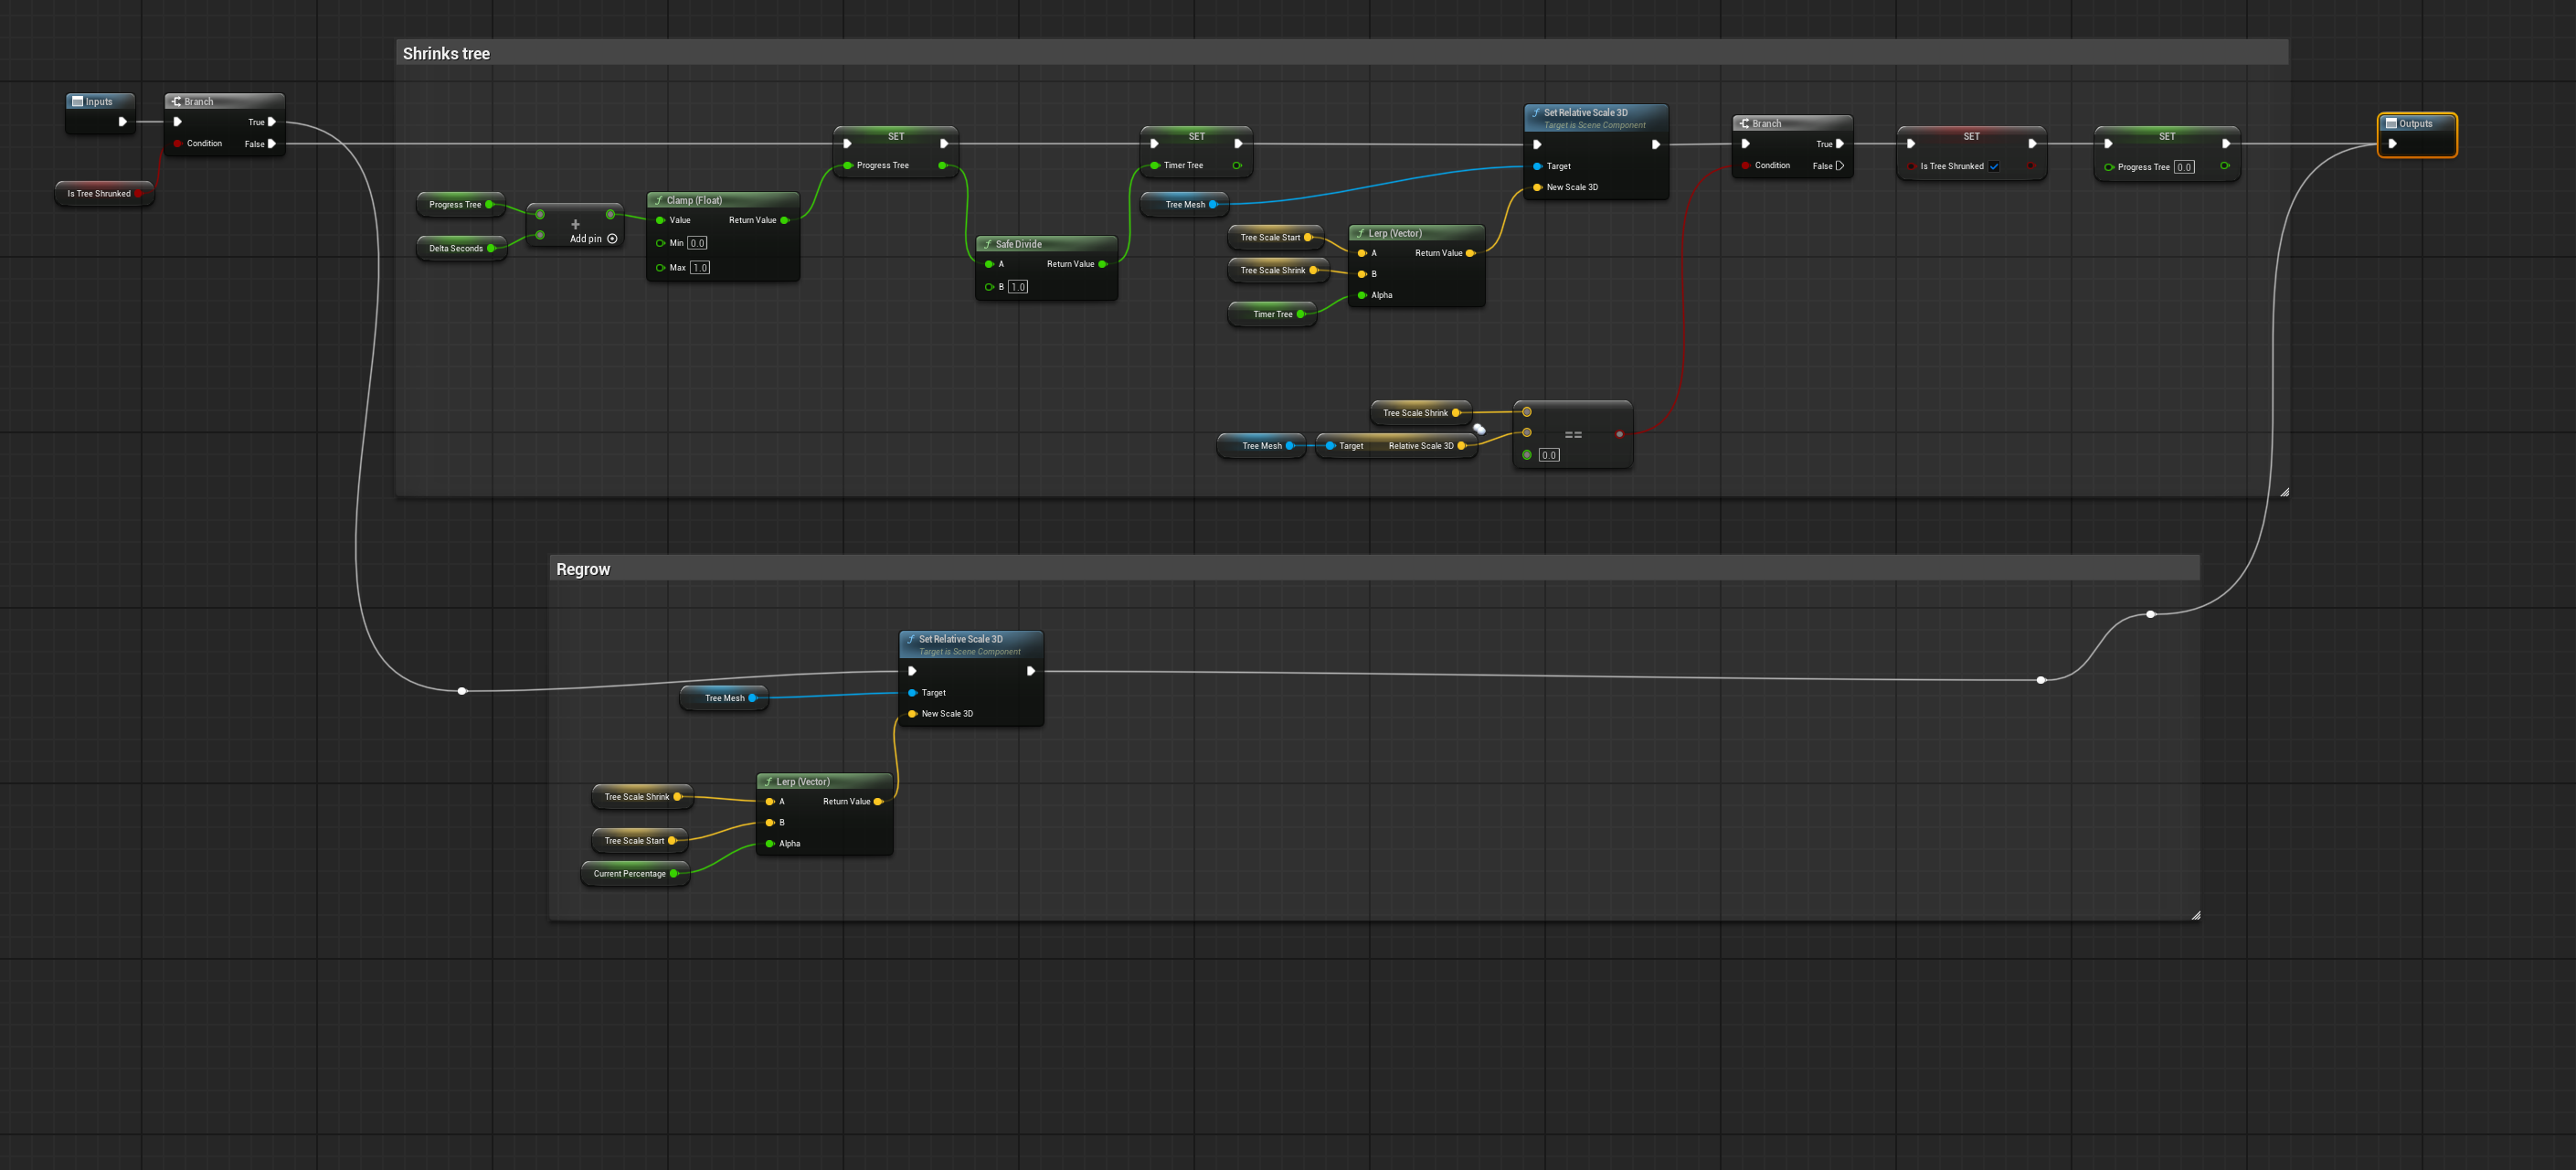Viewport: 2576px width, 1170px height.
Task: Select the Safe Divide function icon
Action: pyautogui.click(x=988, y=243)
